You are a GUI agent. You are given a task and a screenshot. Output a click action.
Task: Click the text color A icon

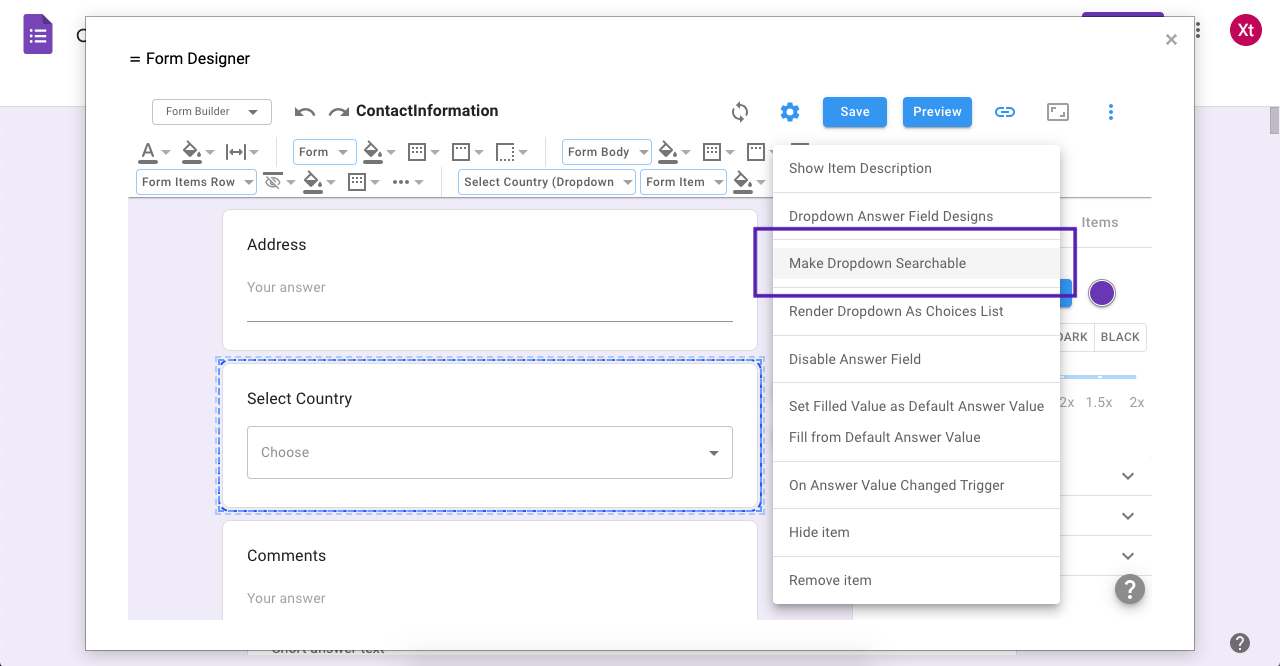click(x=148, y=152)
